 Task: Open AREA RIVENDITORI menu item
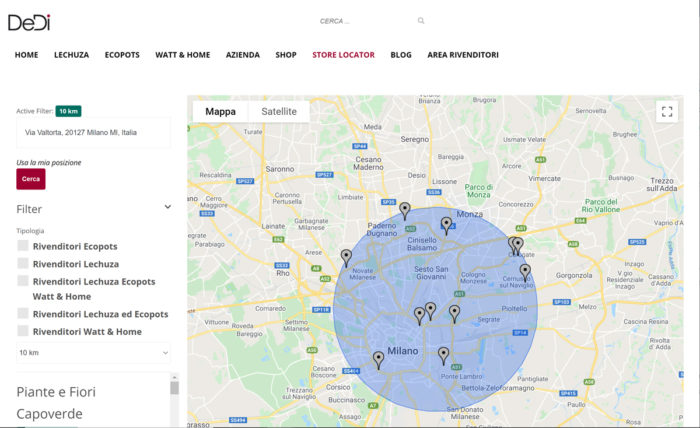(x=463, y=55)
